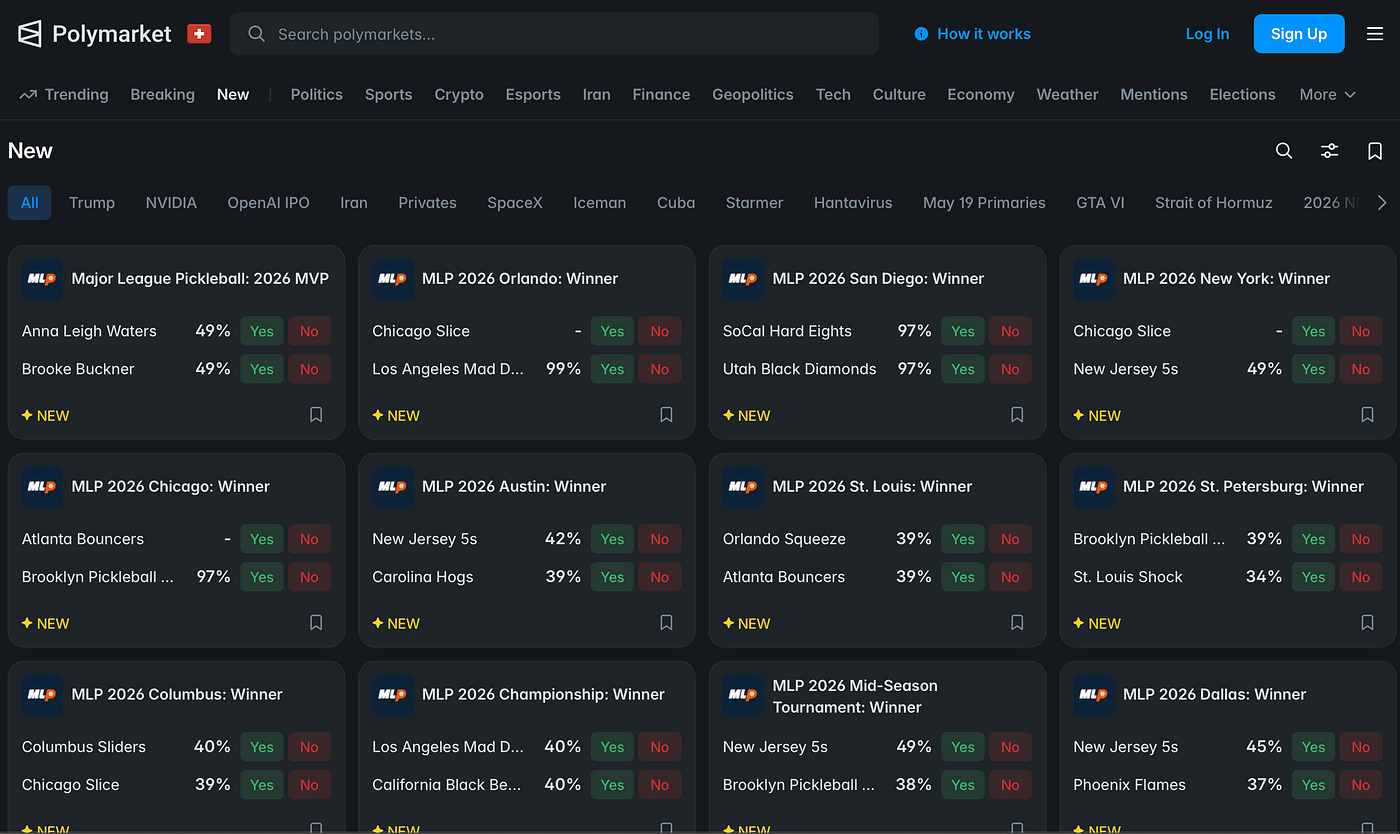Image resolution: width=1400 pixels, height=834 pixels.
Task: Click the Swiss flag icon beside Polymarket
Action: click(199, 34)
